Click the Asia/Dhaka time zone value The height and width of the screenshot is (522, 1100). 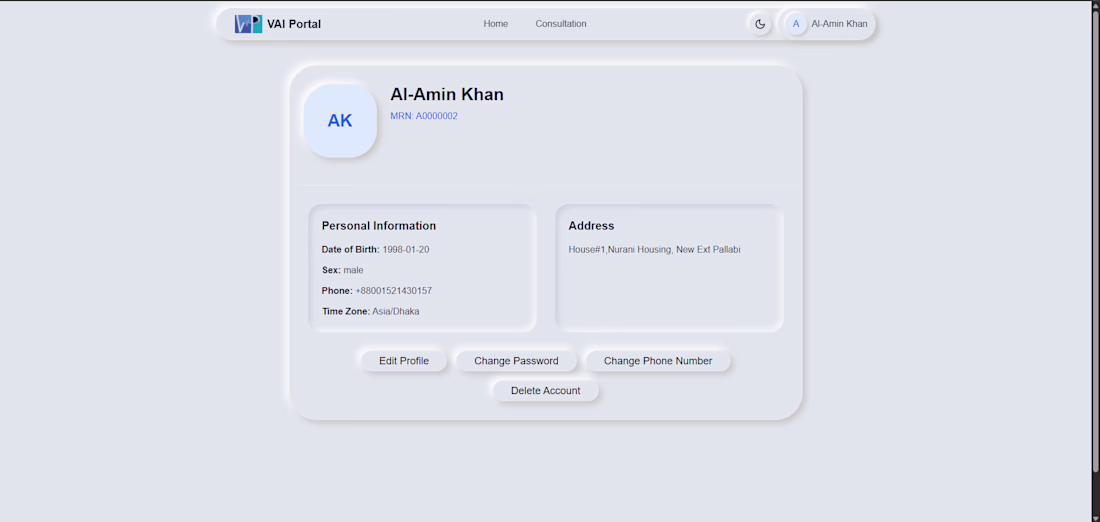pyautogui.click(x=396, y=312)
